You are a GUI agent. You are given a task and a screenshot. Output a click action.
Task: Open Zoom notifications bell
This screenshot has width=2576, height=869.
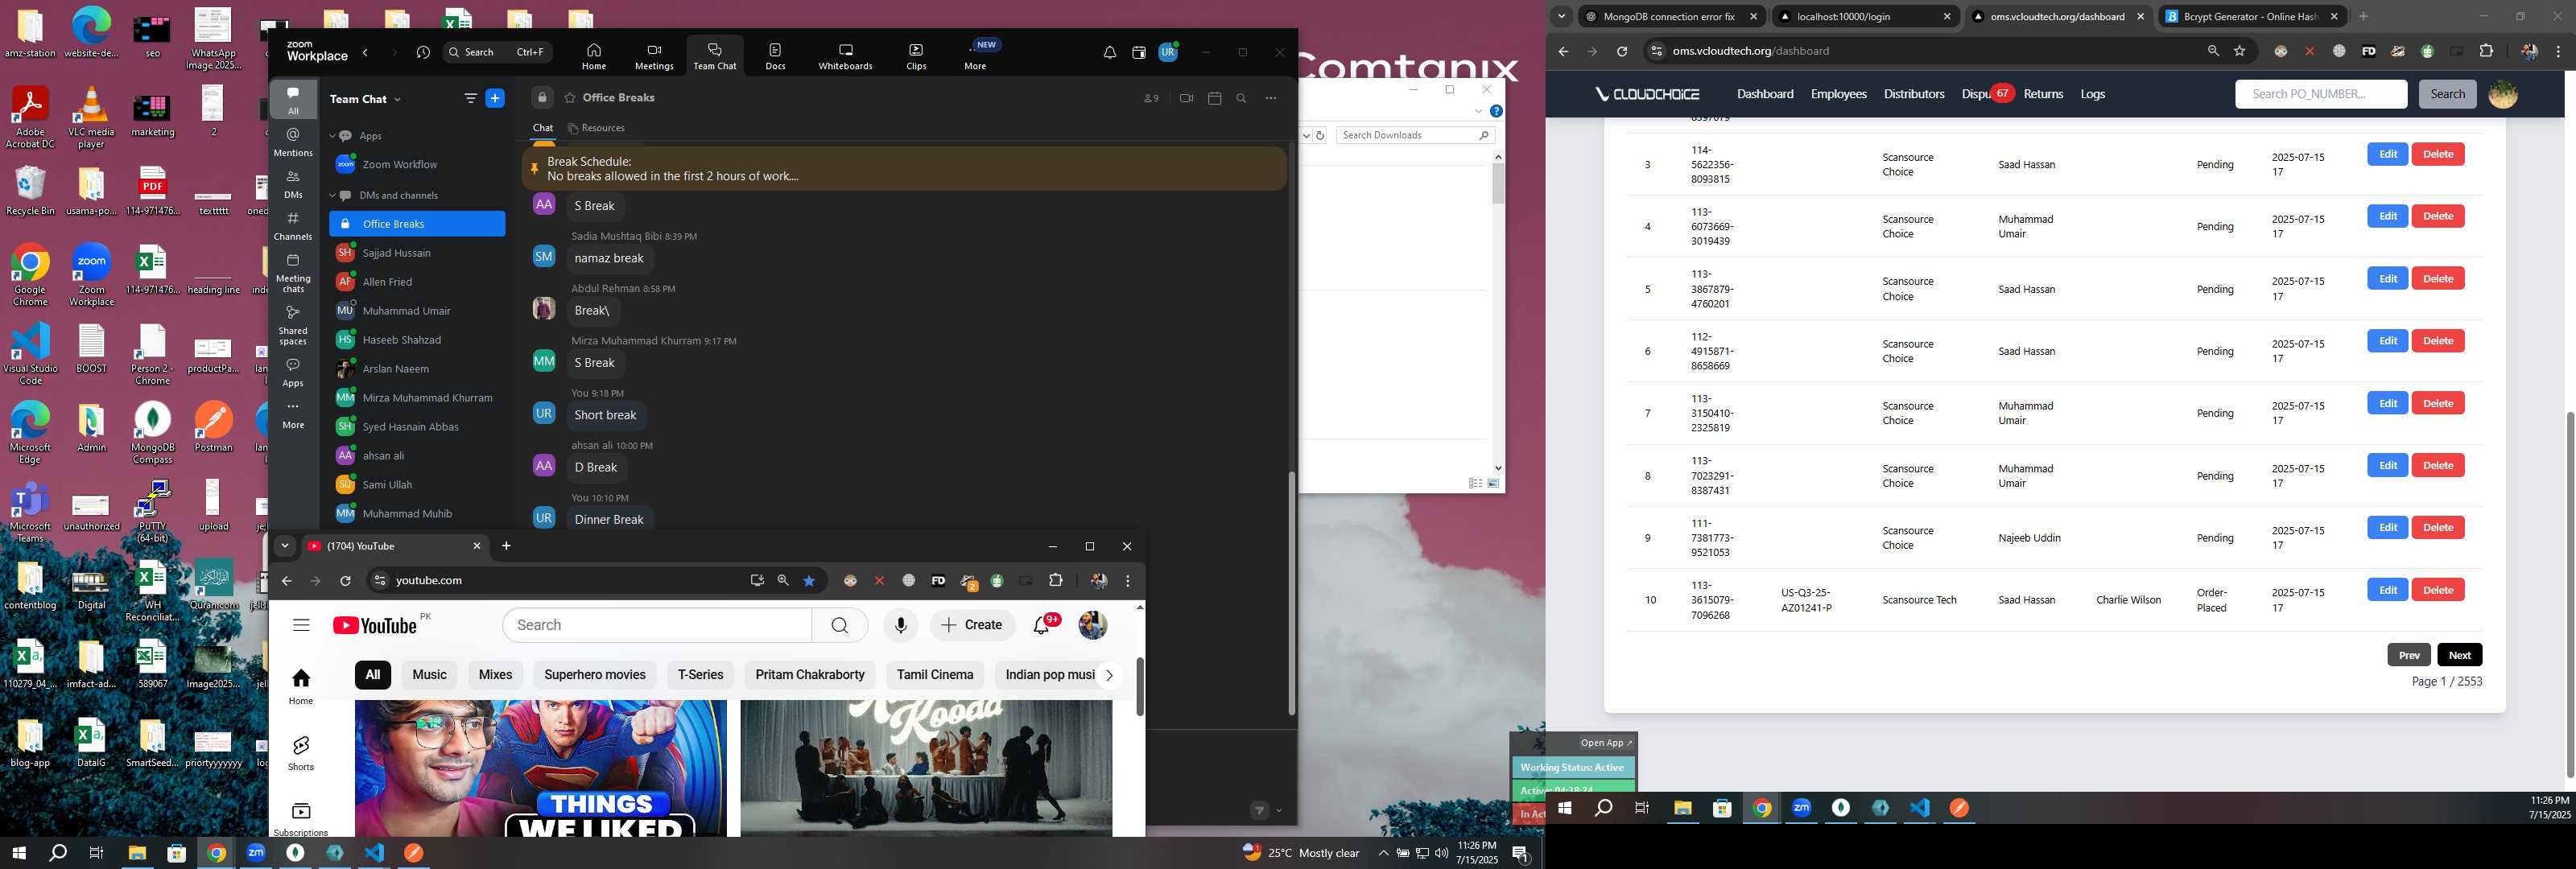point(1110,53)
